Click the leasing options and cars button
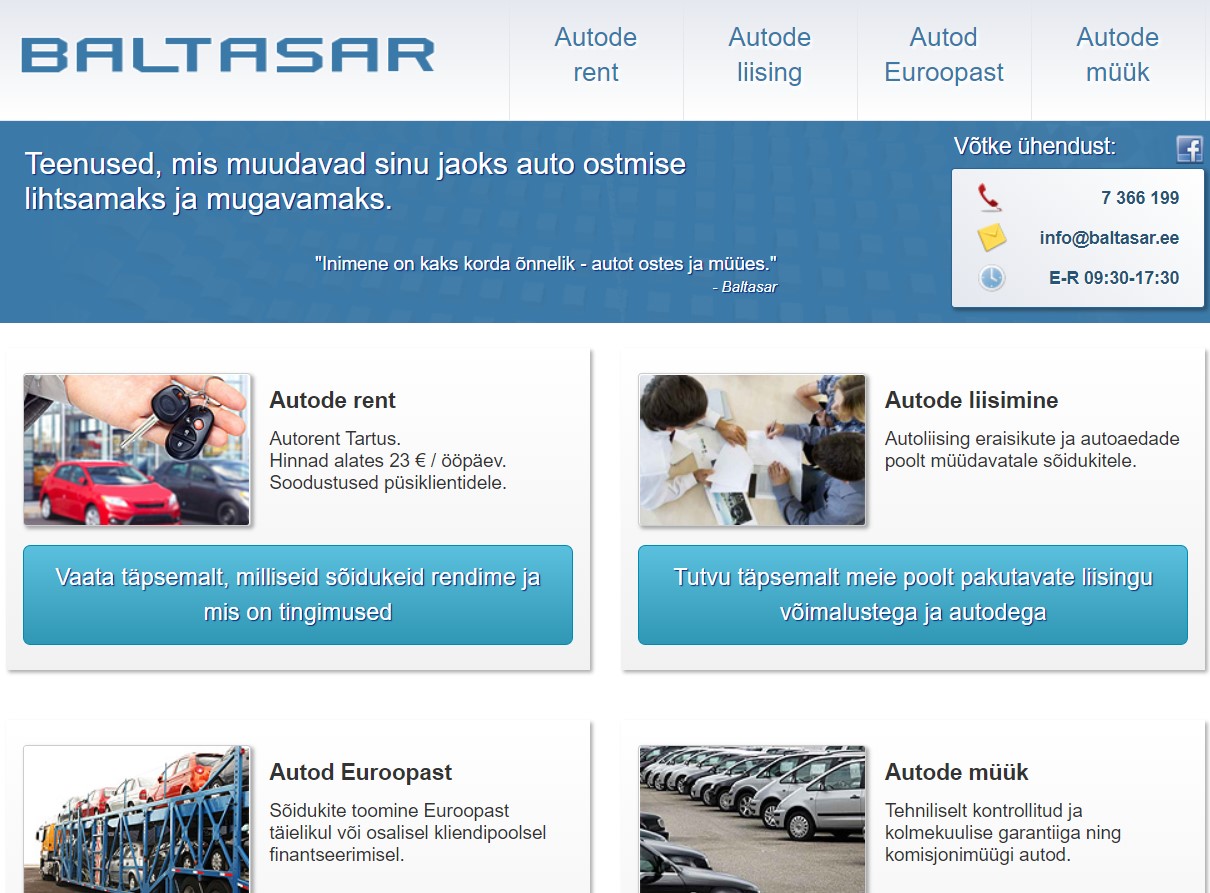The height and width of the screenshot is (893, 1210). pos(913,595)
